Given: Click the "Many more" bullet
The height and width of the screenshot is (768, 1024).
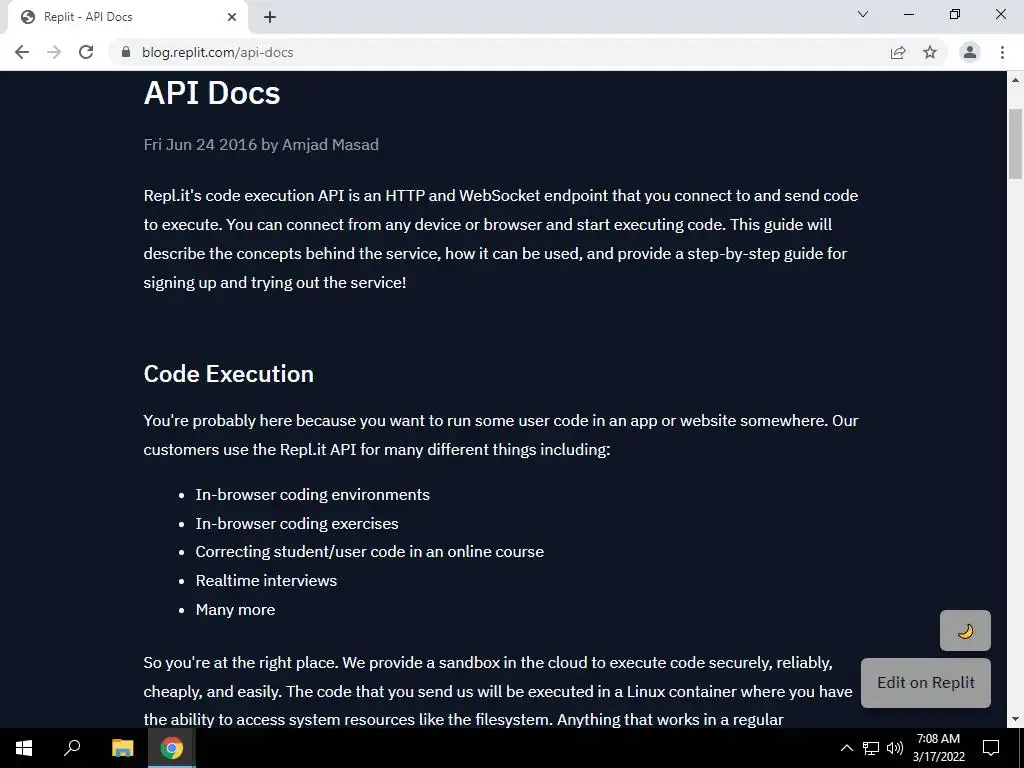Looking at the screenshot, I should (235, 610).
